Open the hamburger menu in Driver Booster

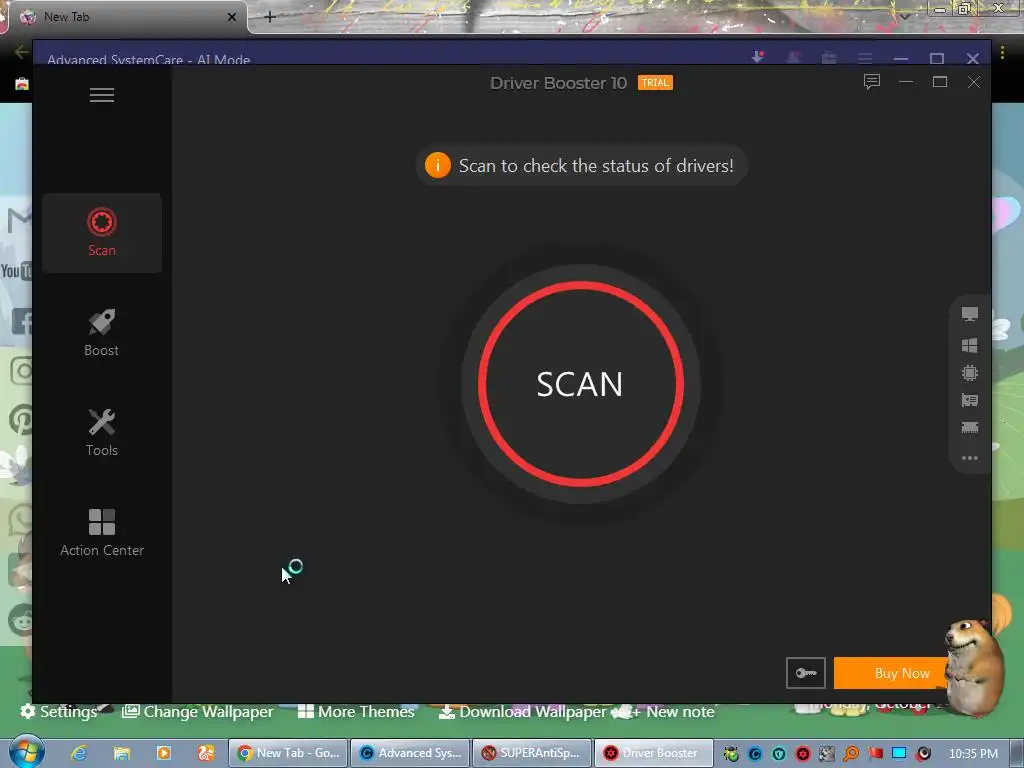pyautogui.click(x=102, y=95)
